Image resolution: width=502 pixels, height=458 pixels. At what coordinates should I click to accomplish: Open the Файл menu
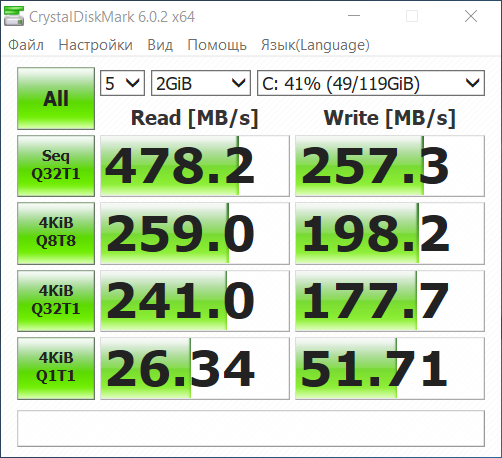pyautogui.click(x=26, y=45)
